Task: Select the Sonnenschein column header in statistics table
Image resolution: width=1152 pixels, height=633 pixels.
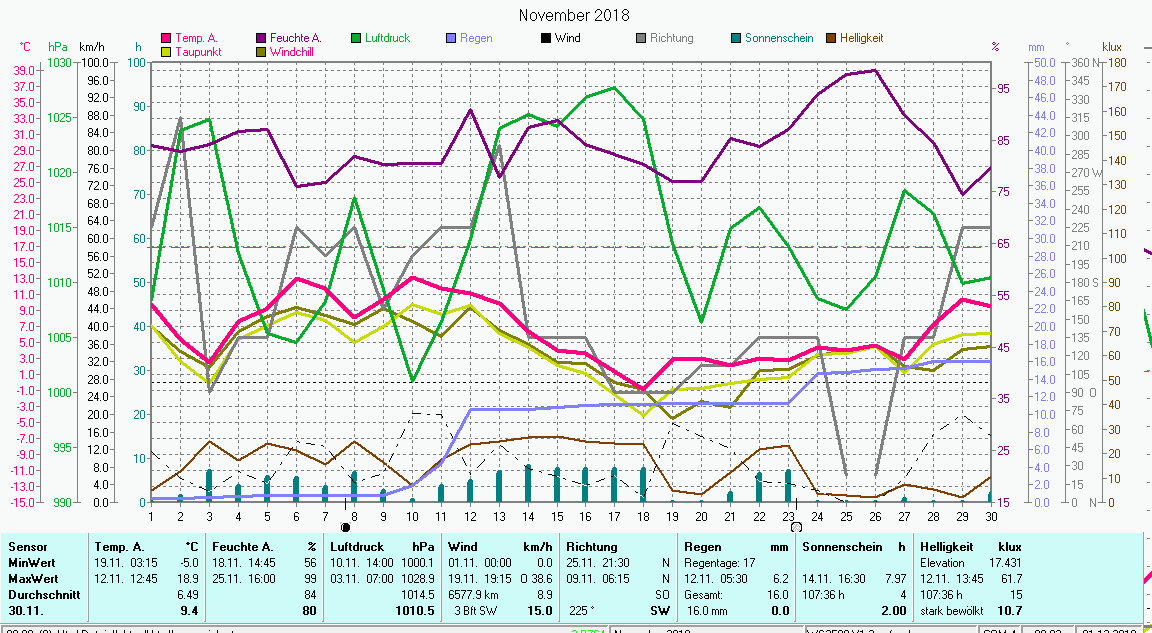Action: 840,547
